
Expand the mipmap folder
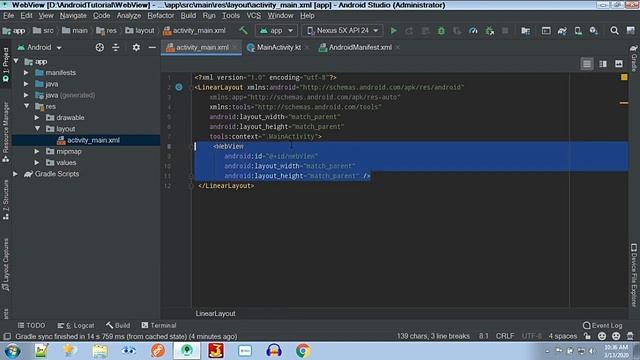coord(37,151)
